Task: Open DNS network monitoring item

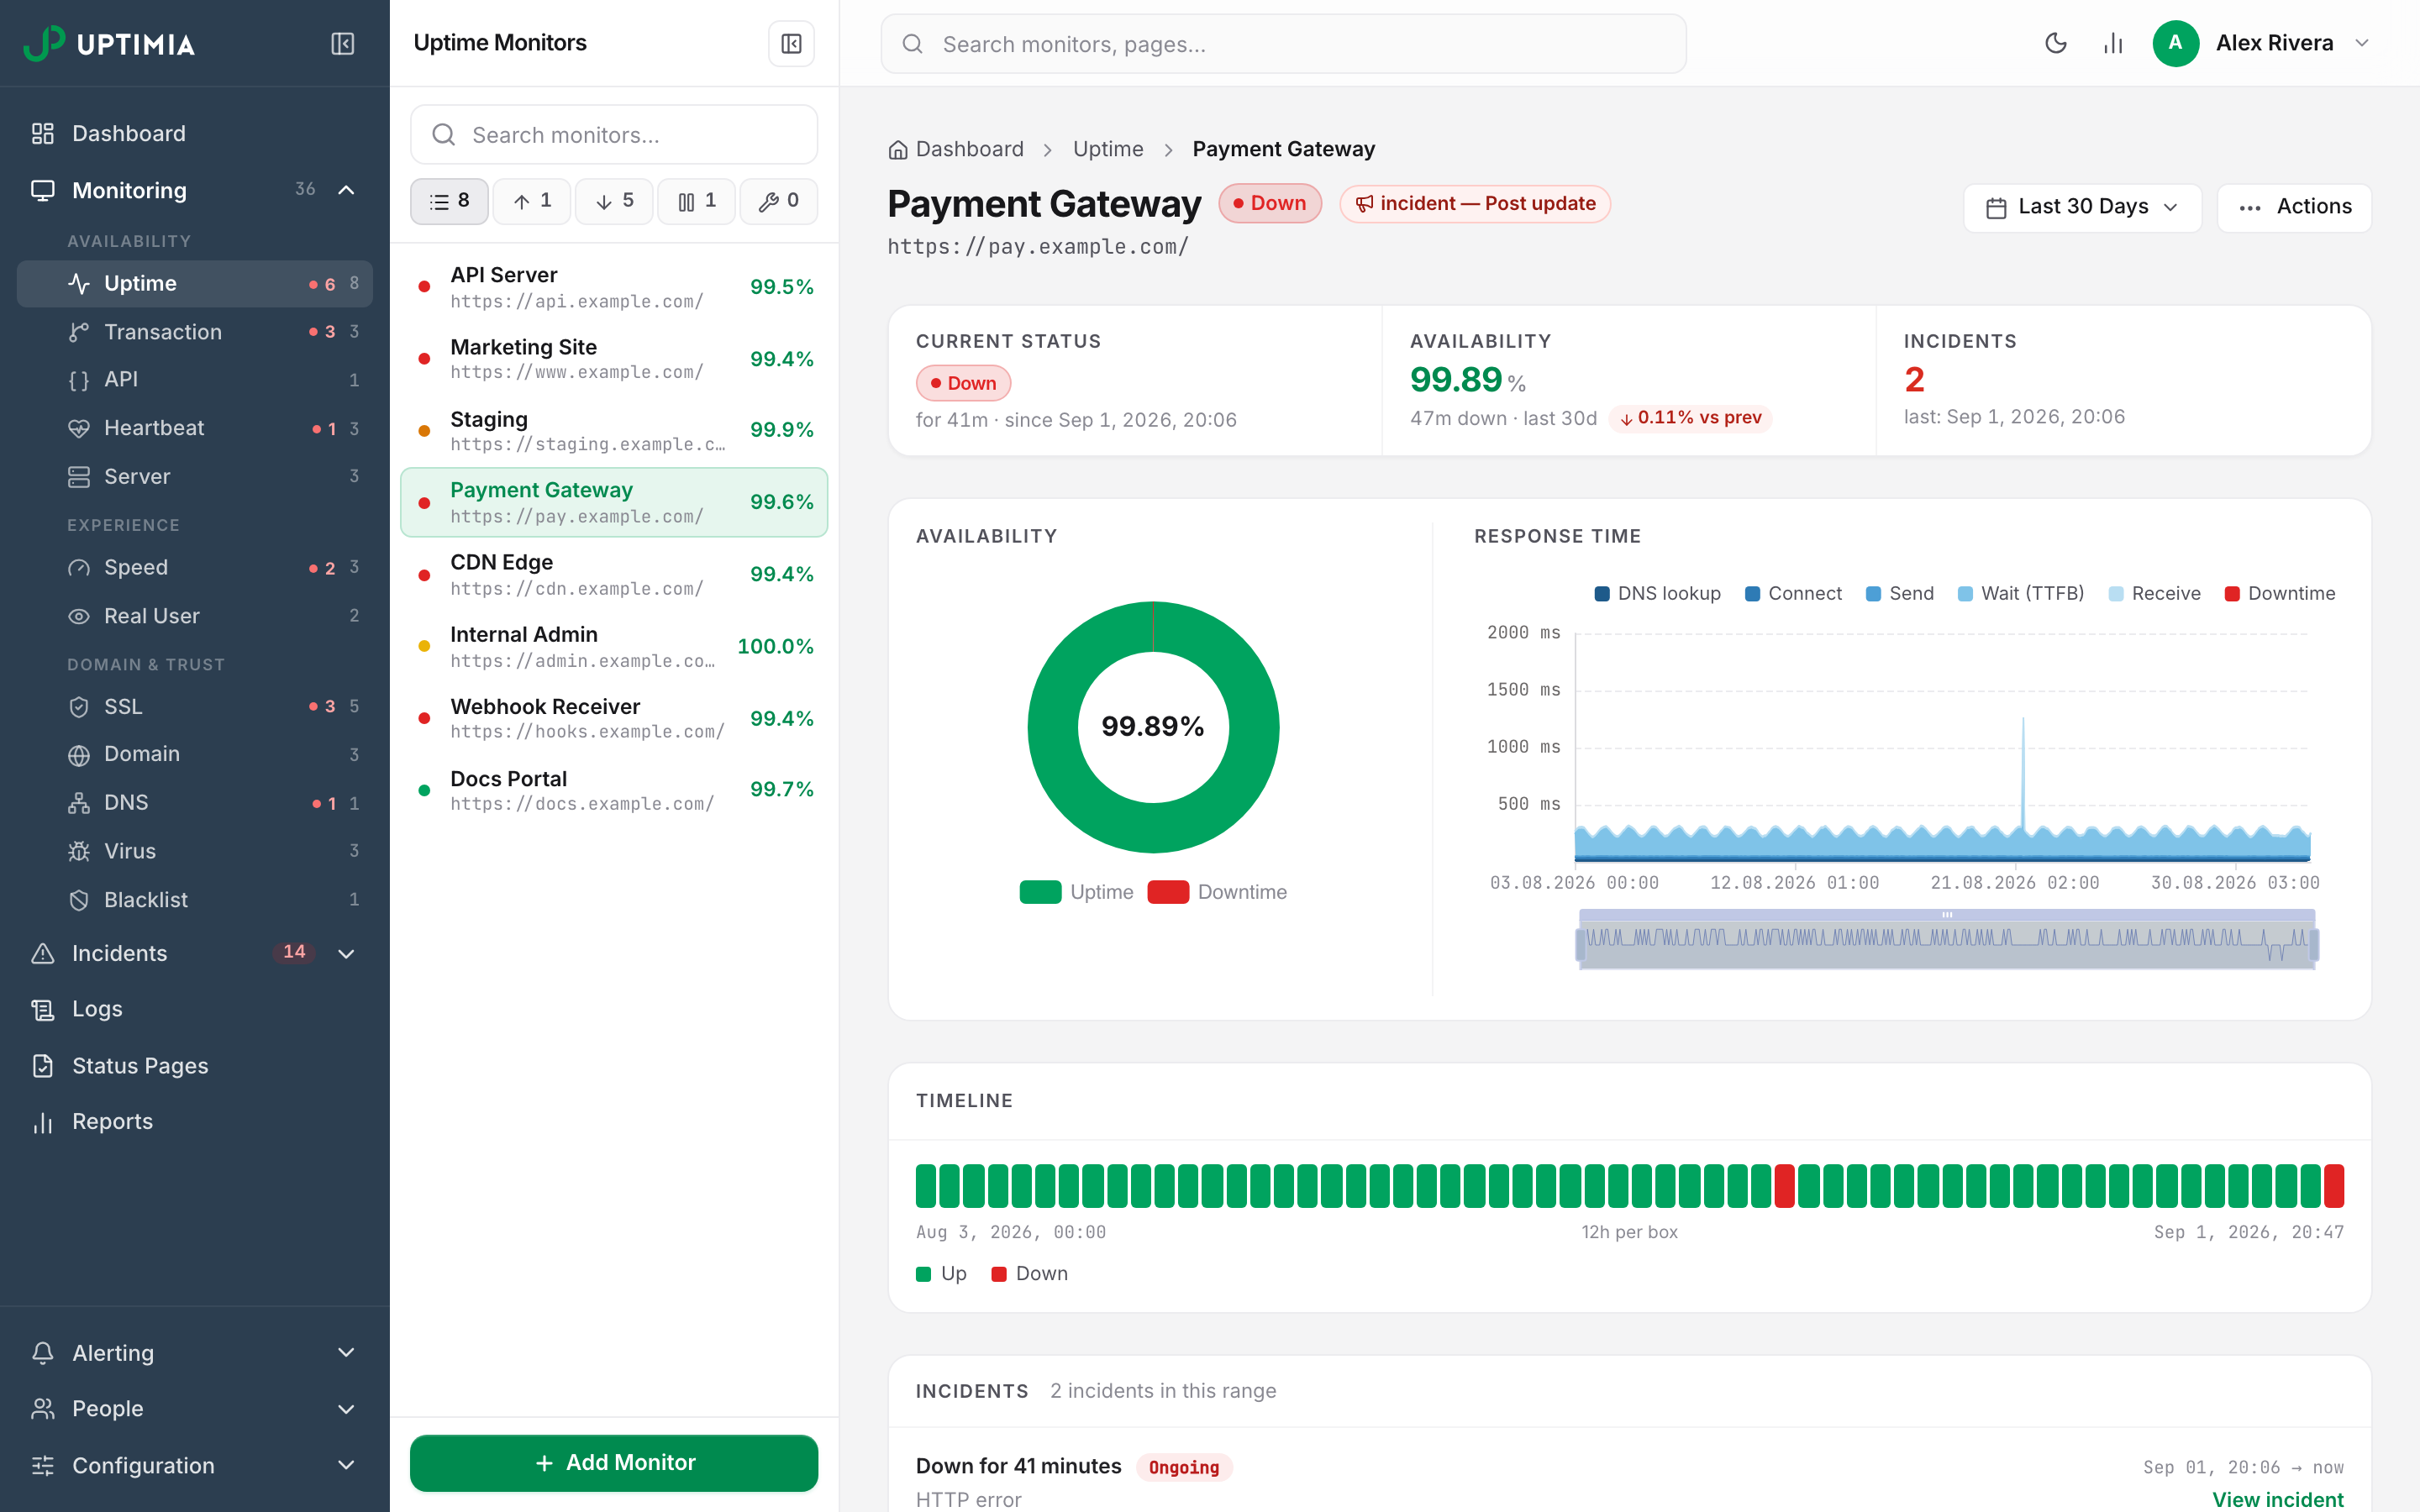Action: tap(195, 803)
